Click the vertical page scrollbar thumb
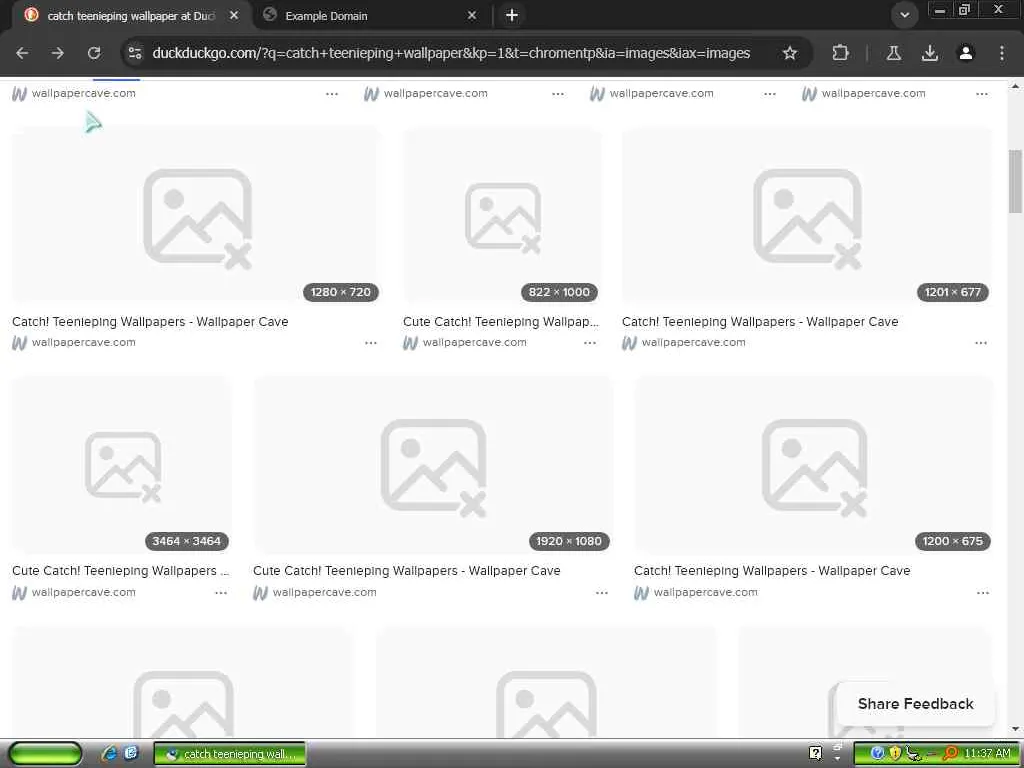The width and height of the screenshot is (1024, 768). tap(1015, 182)
